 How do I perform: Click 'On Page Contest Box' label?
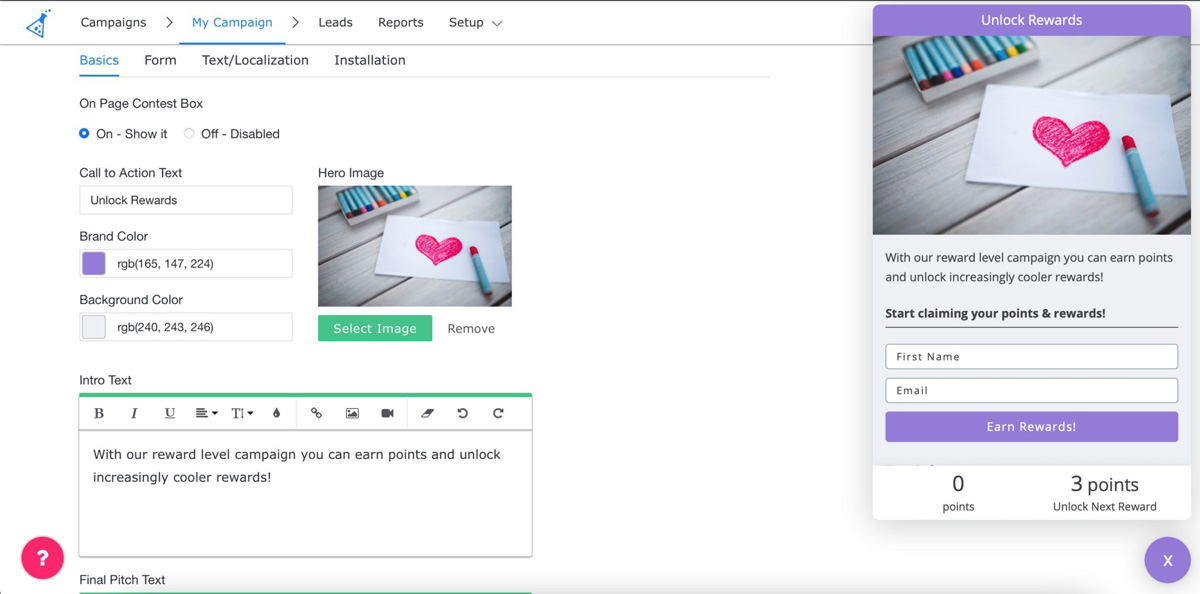point(141,103)
